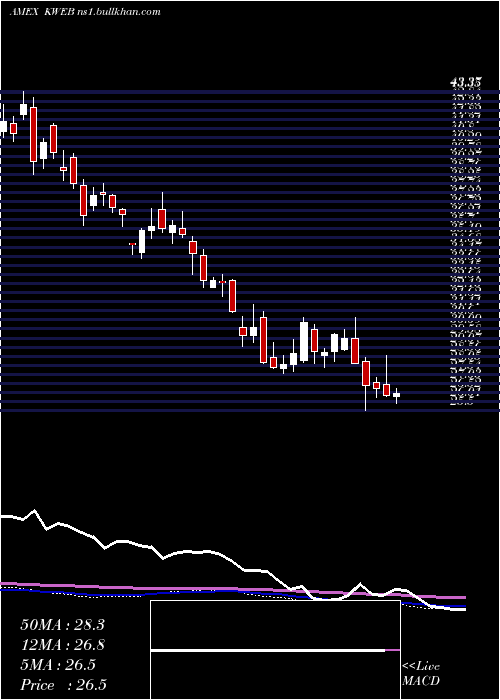Click the <<Live MACD label

click(421, 674)
